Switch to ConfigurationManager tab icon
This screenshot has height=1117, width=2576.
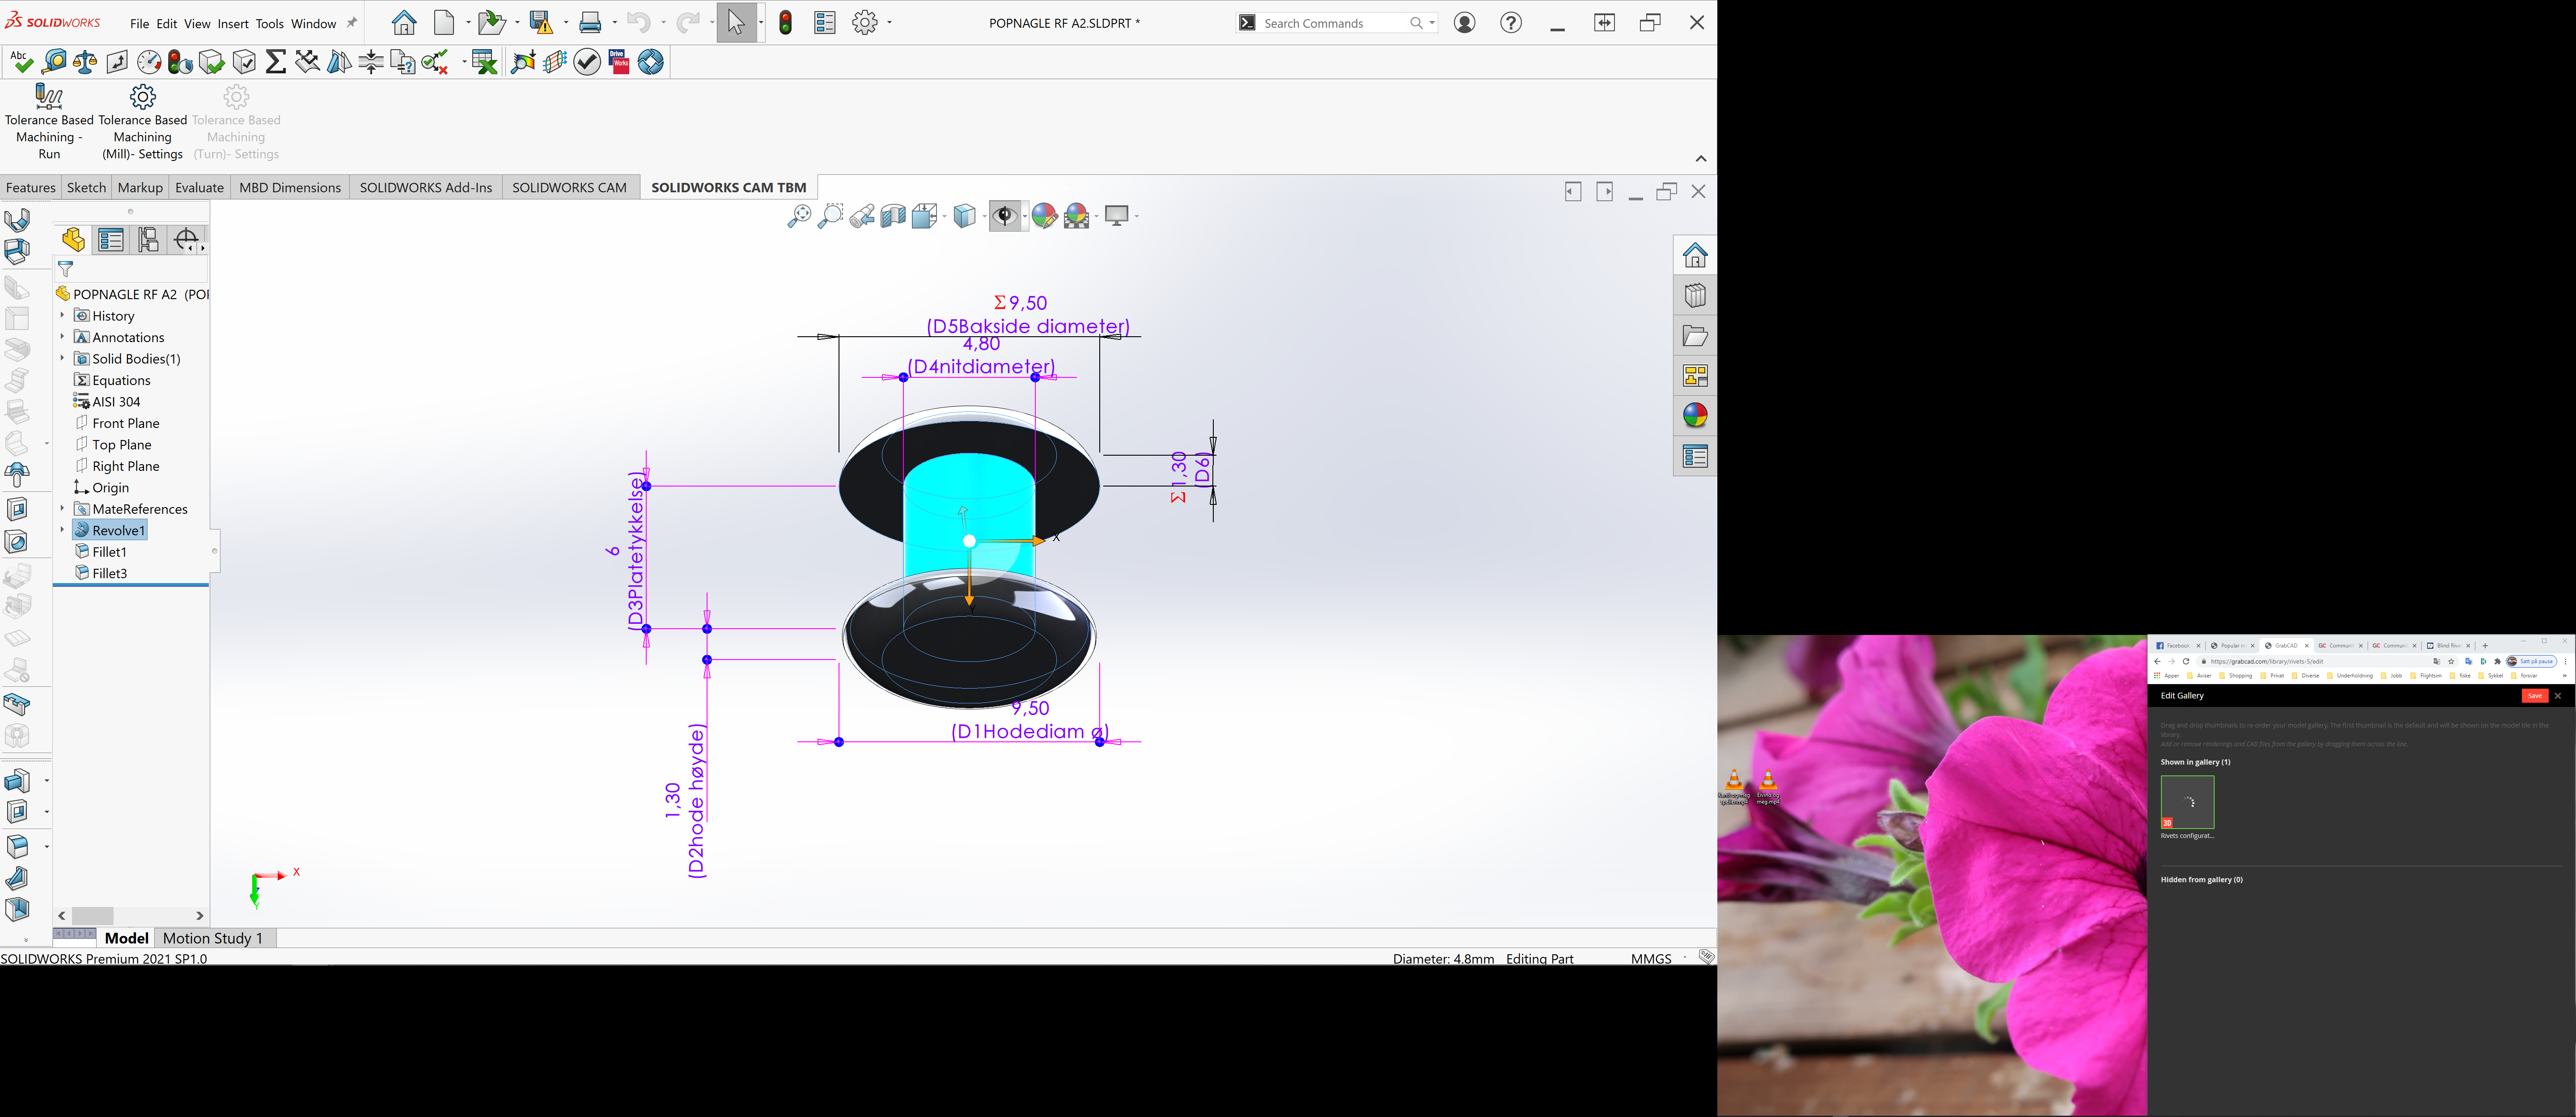[x=149, y=240]
